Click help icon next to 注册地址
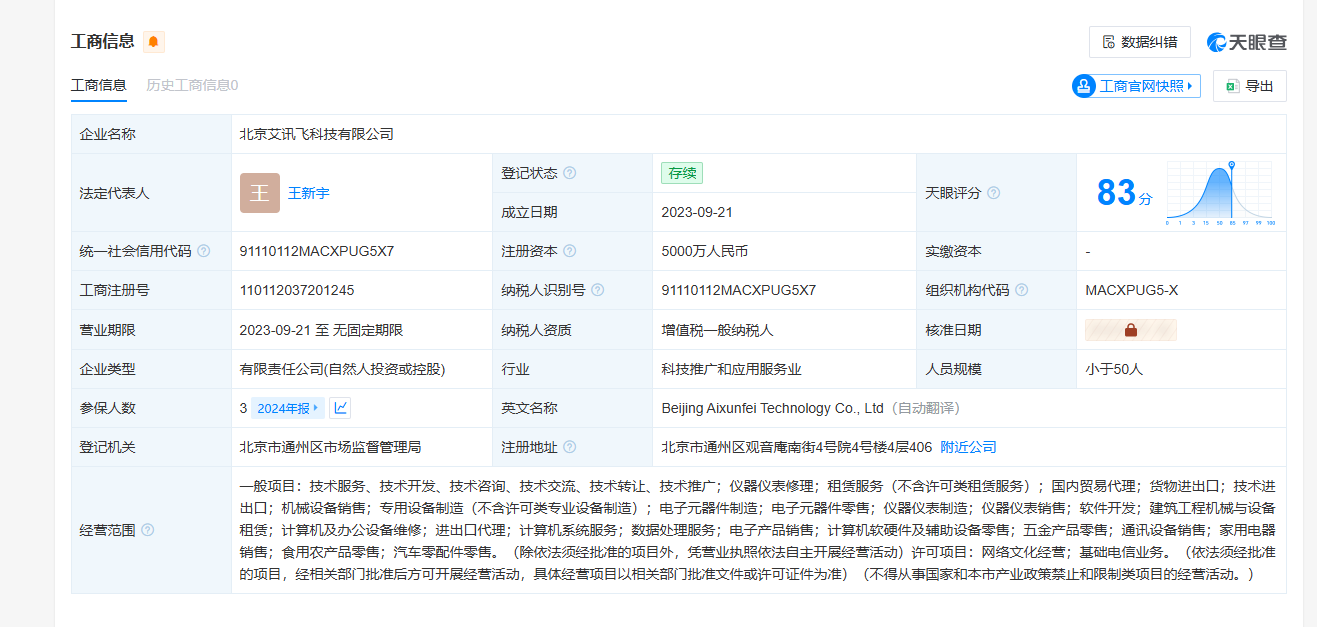The height and width of the screenshot is (627, 1317). tap(570, 447)
